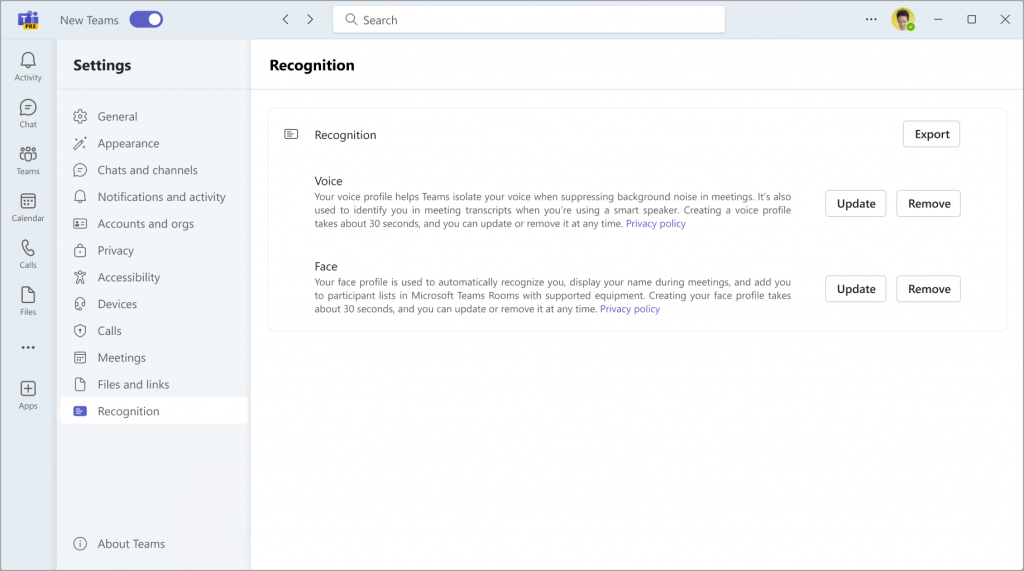Open Meetings settings

pos(153,357)
